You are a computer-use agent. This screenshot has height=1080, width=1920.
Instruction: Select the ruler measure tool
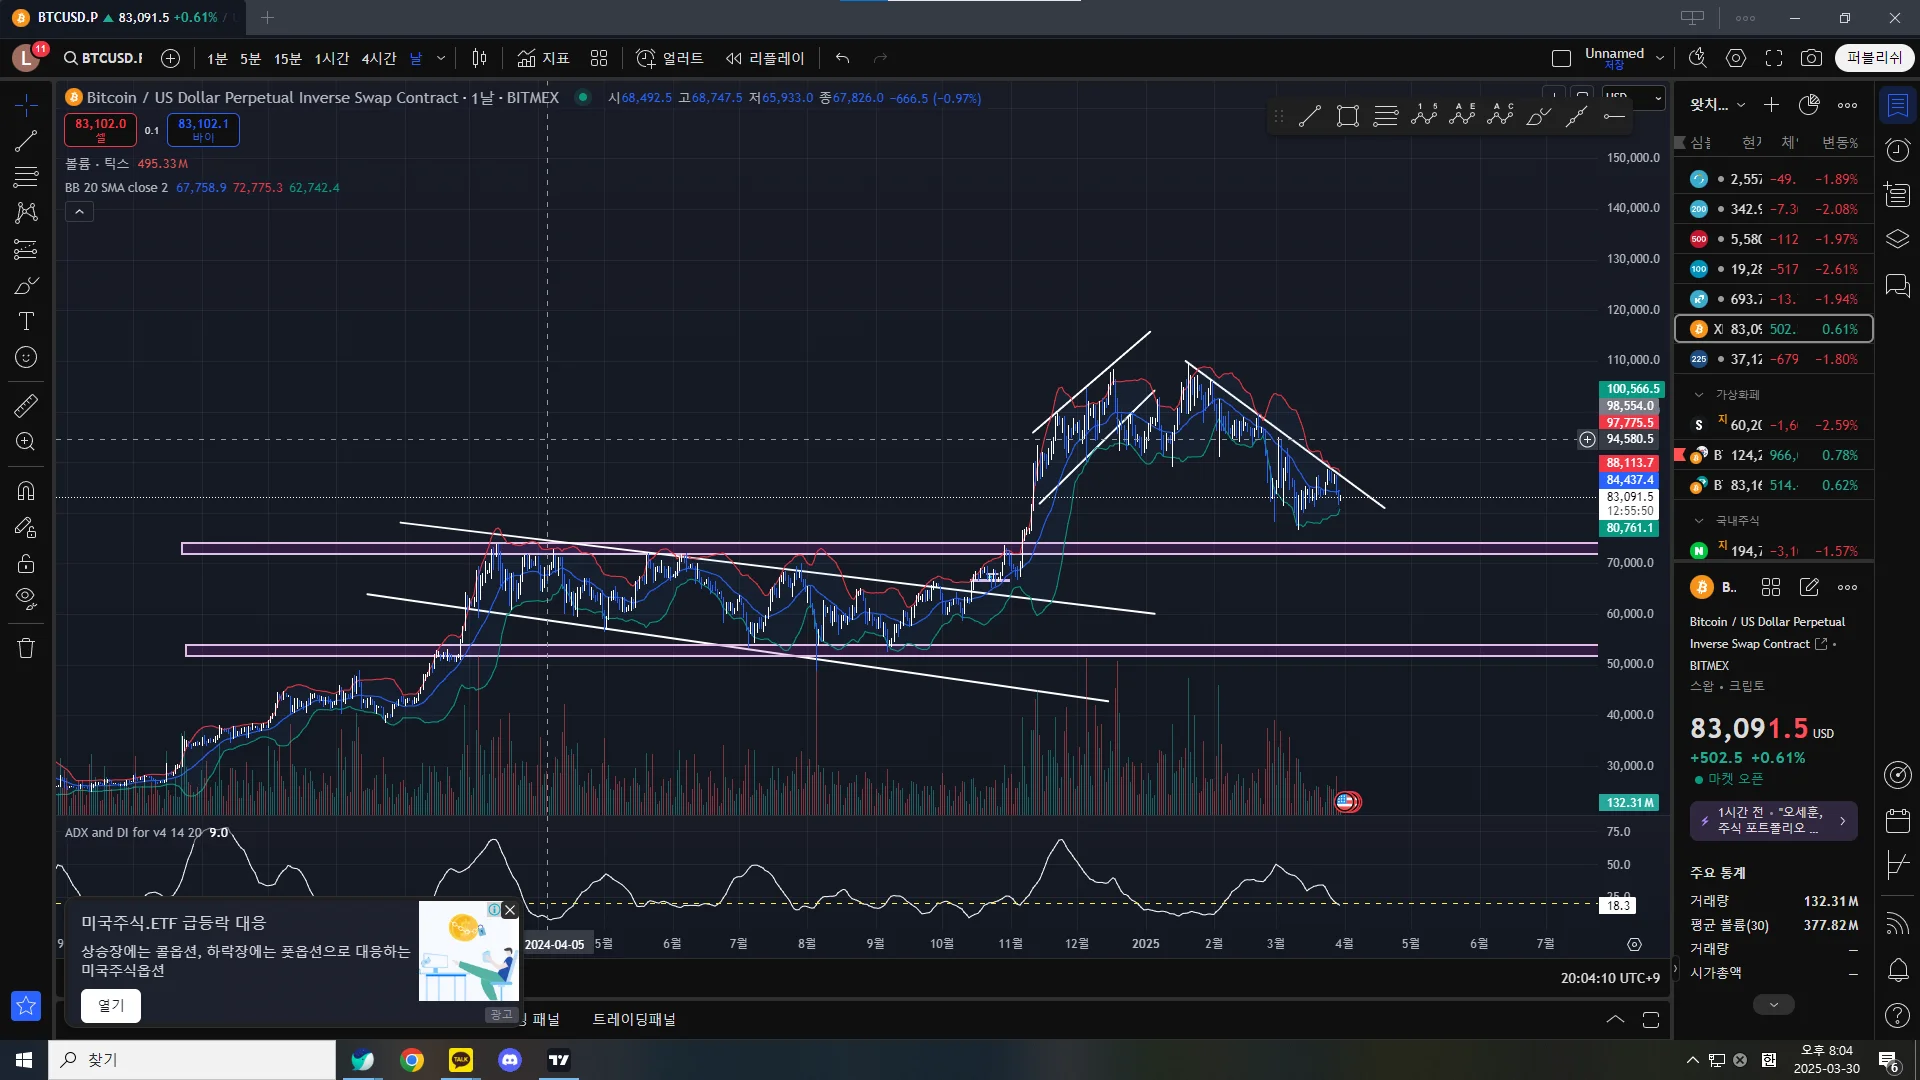(x=26, y=405)
